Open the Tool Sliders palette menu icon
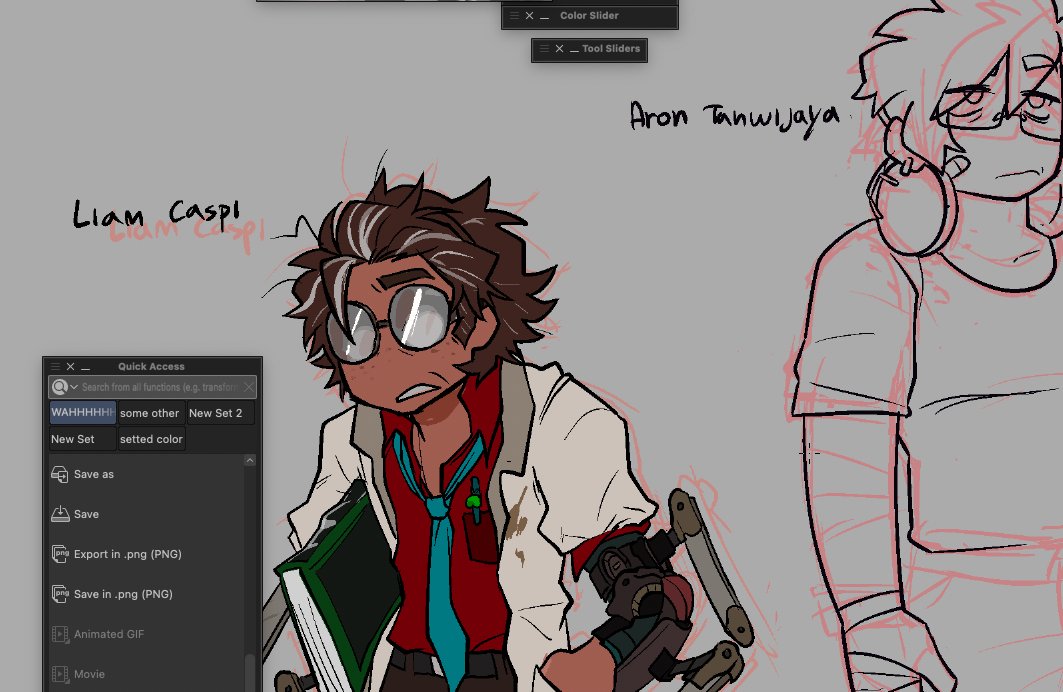This screenshot has width=1063, height=692. (x=544, y=49)
